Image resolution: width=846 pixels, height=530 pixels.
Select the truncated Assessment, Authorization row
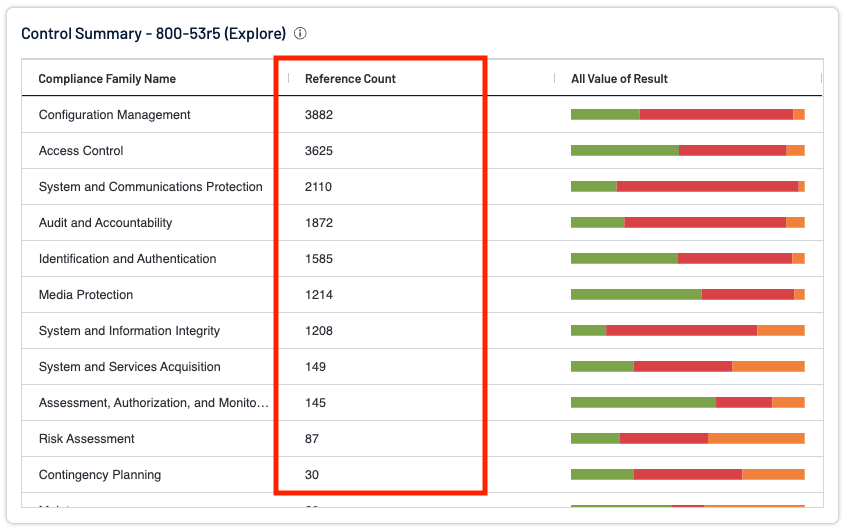(x=153, y=403)
